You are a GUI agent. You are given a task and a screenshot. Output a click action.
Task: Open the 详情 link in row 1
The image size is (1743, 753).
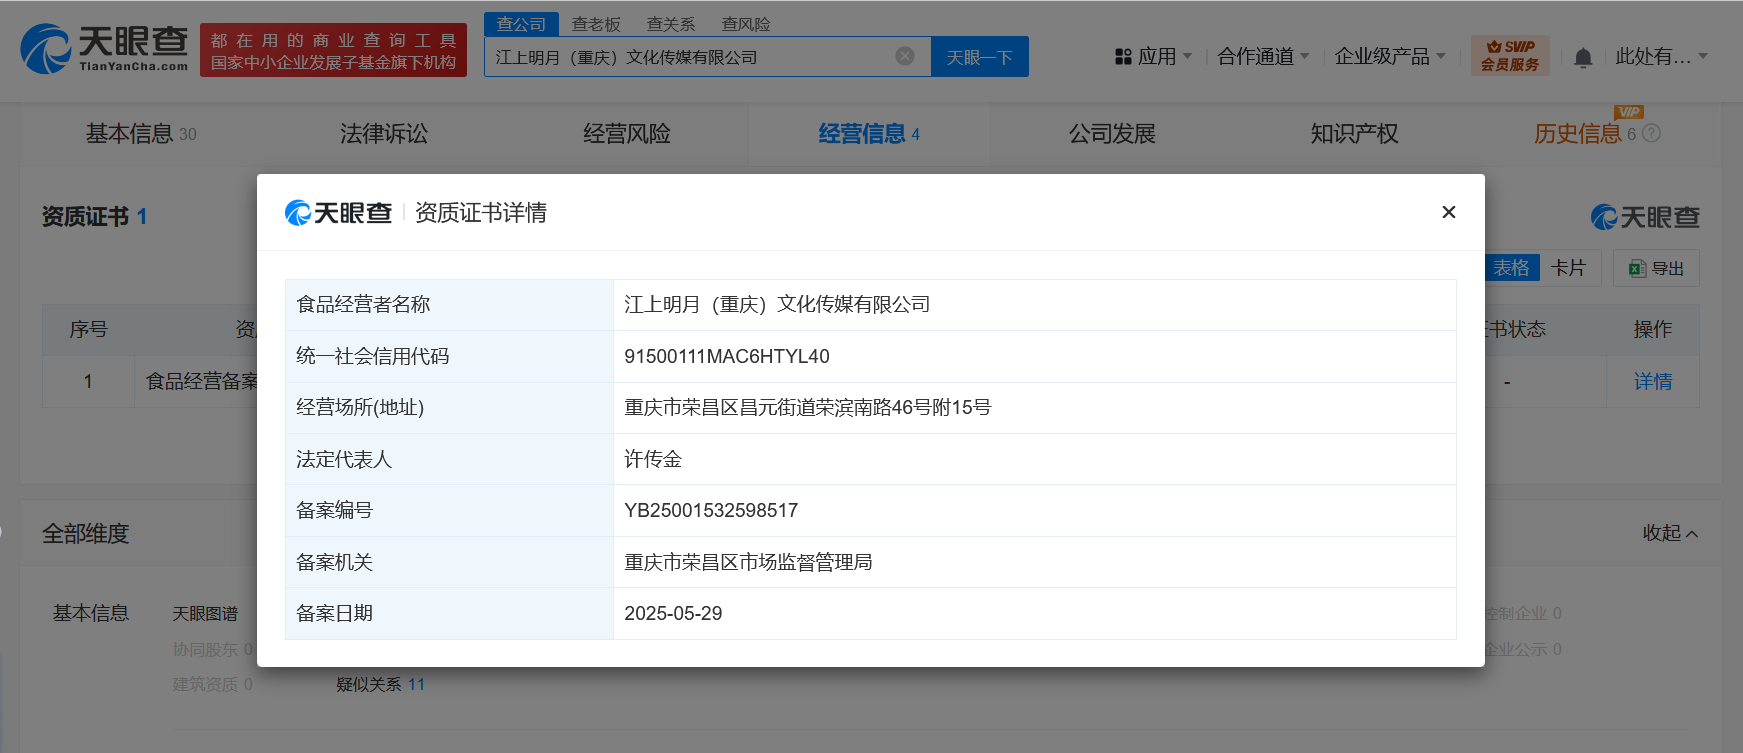click(x=1653, y=381)
